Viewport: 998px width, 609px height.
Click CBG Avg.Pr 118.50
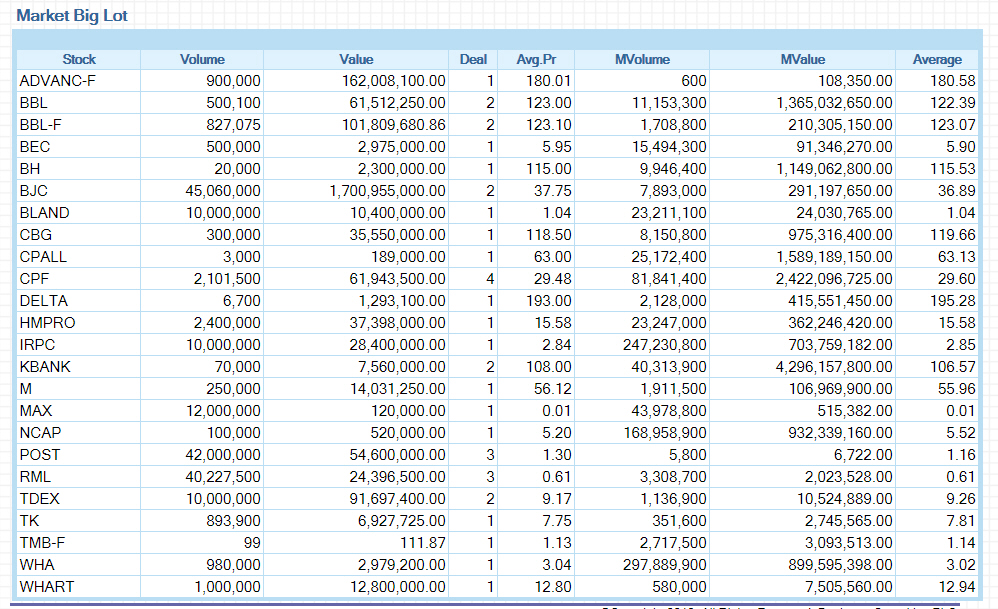[549, 235]
